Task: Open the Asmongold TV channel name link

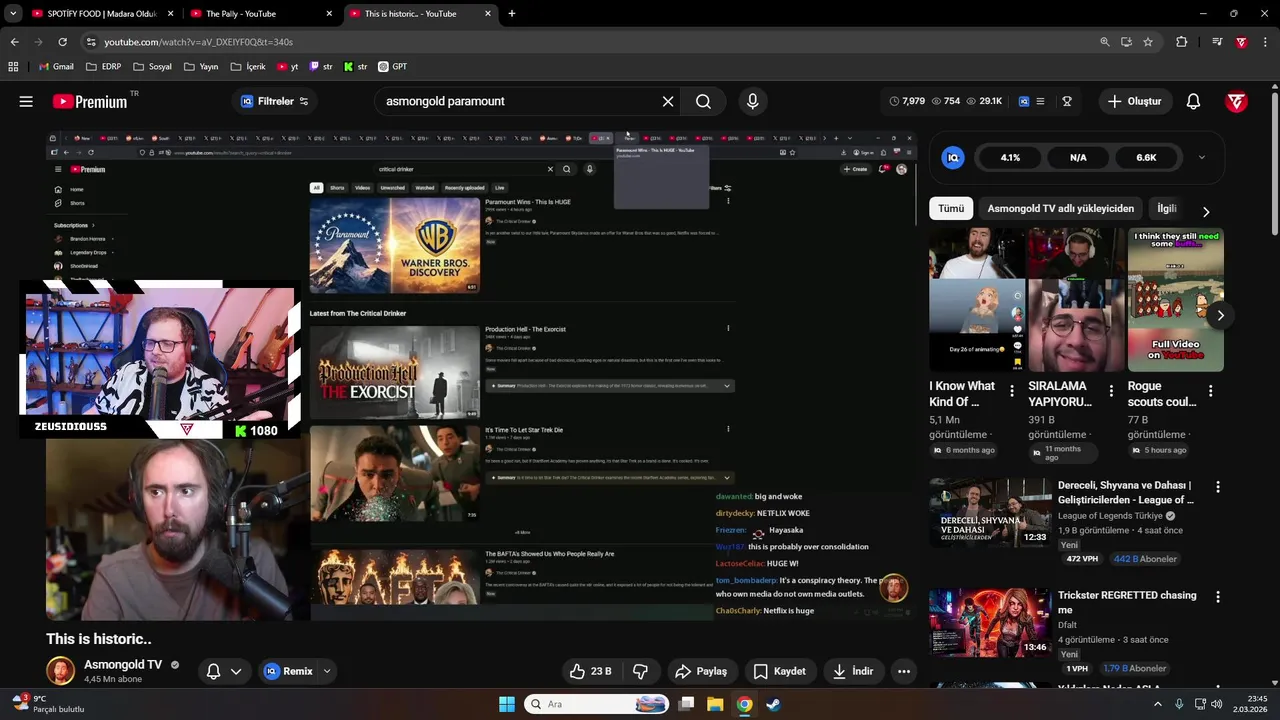Action: point(123,664)
